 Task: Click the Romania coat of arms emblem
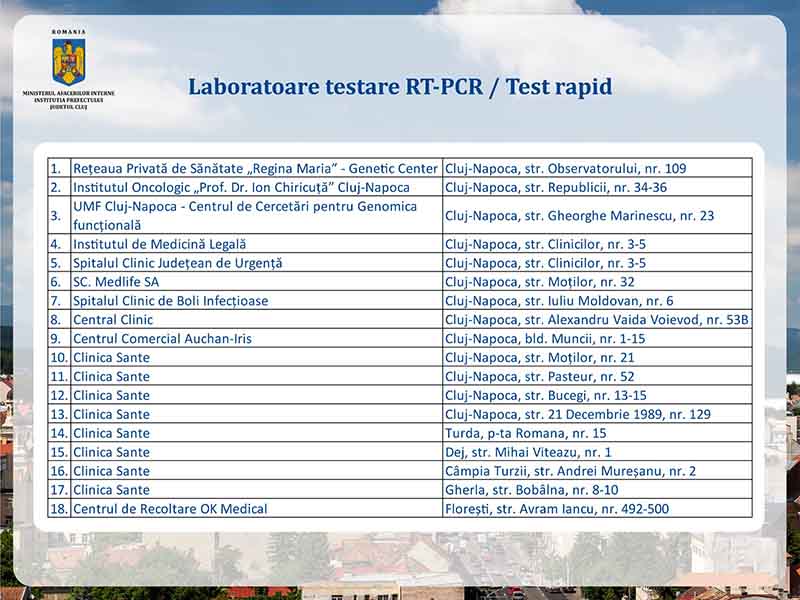pyautogui.click(x=68, y=61)
